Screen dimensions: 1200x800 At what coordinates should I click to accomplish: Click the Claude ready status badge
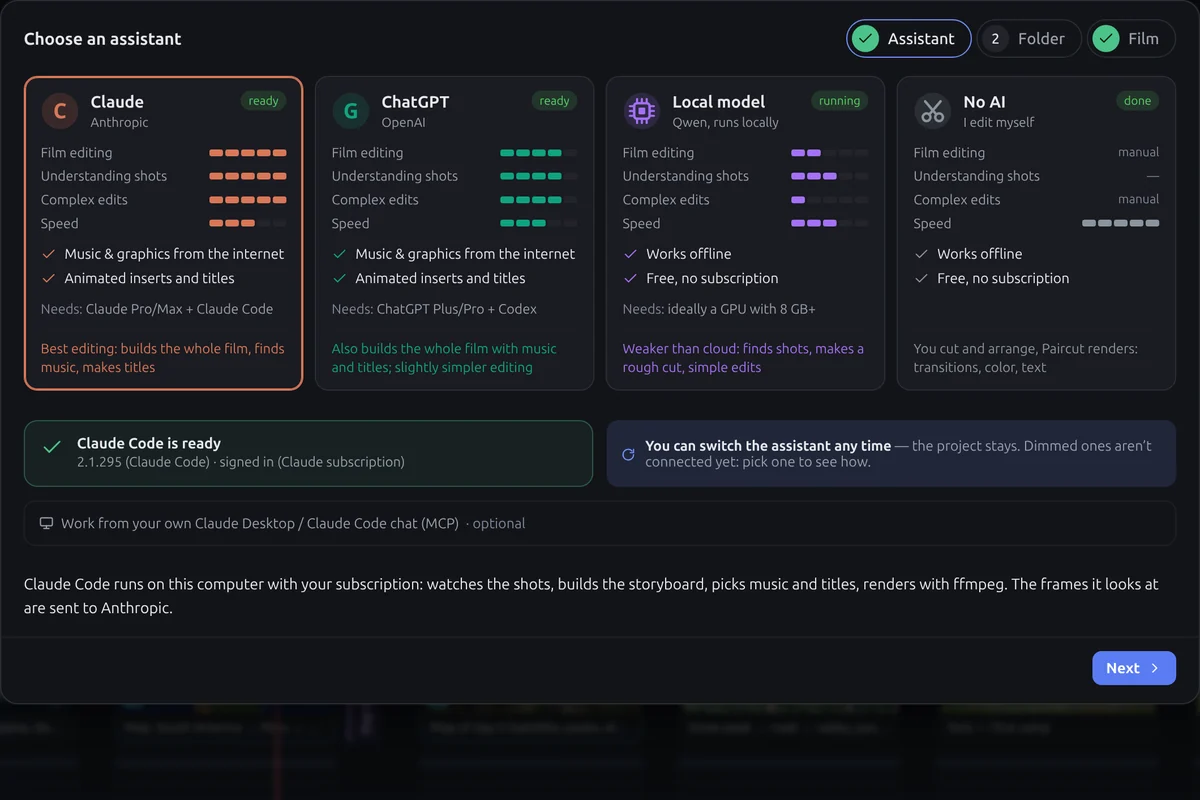click(264, 101)
